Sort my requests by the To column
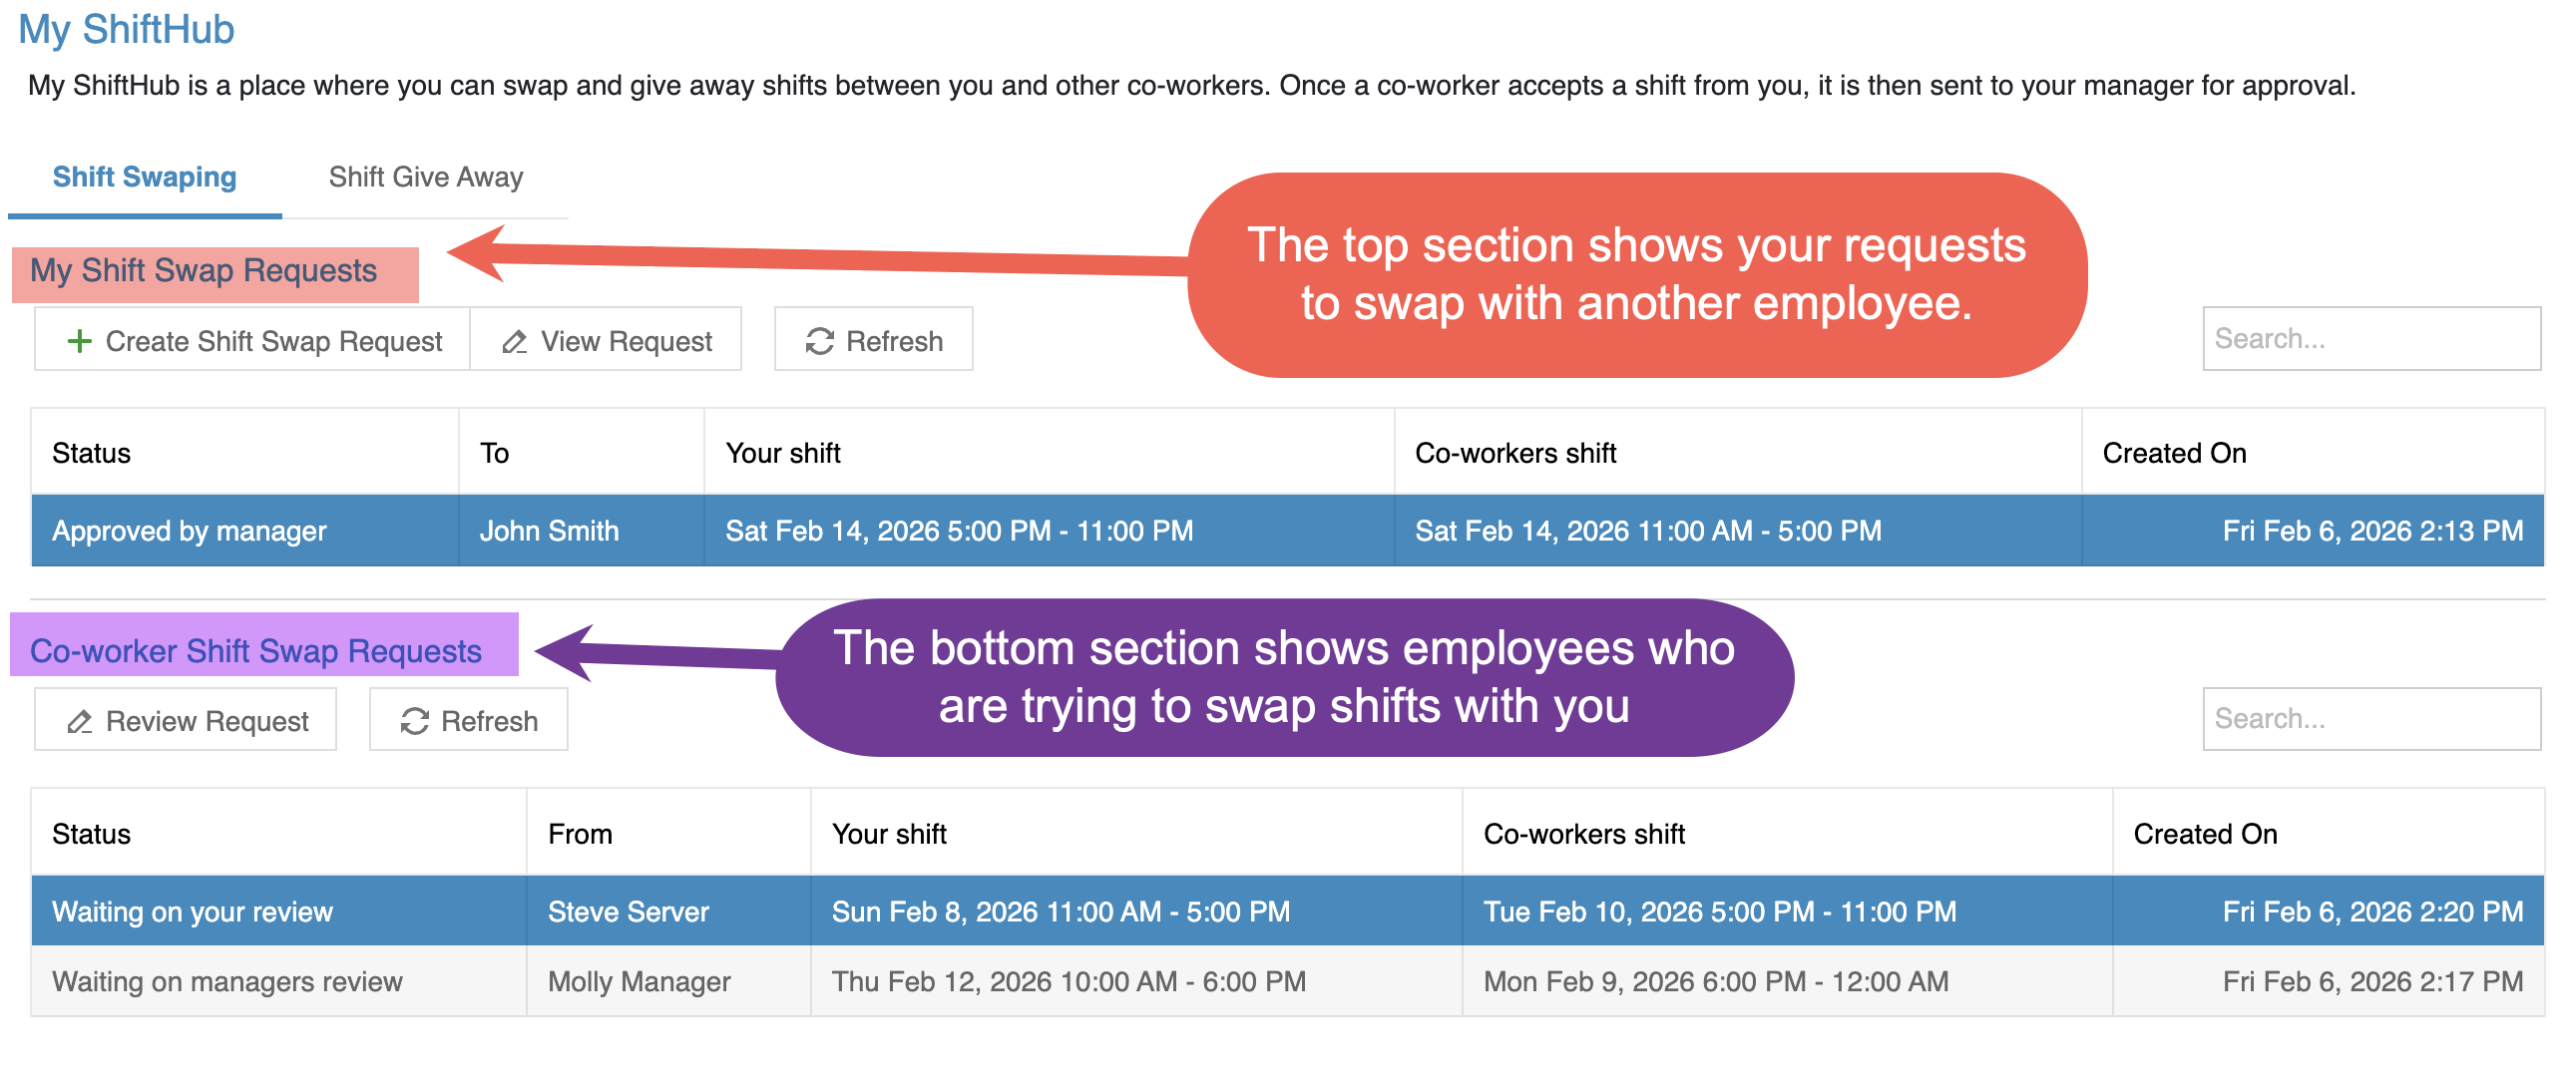Viewport: 2576px width, 1089px height. point(495,453)
